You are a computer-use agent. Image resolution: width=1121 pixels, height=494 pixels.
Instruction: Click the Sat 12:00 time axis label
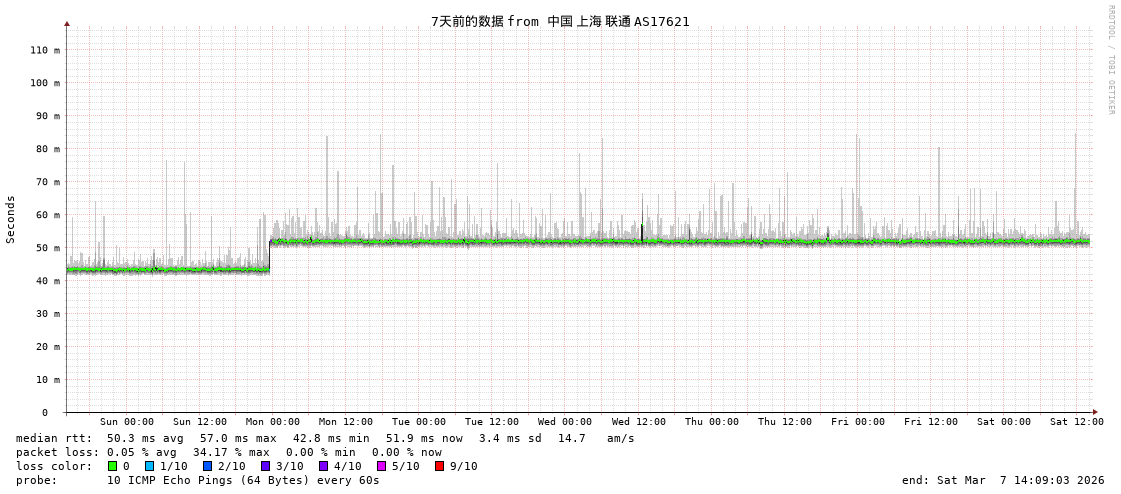coord(1077,422)
